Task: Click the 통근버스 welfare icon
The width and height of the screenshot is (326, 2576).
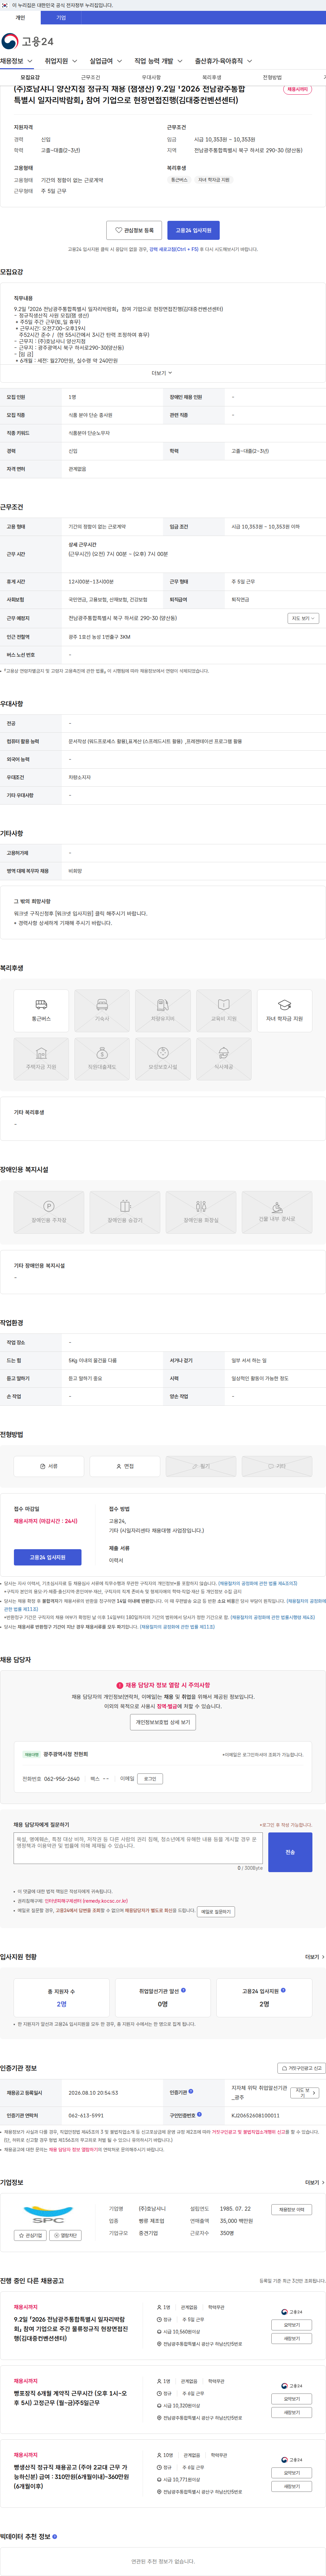Action: point(41,1011)
